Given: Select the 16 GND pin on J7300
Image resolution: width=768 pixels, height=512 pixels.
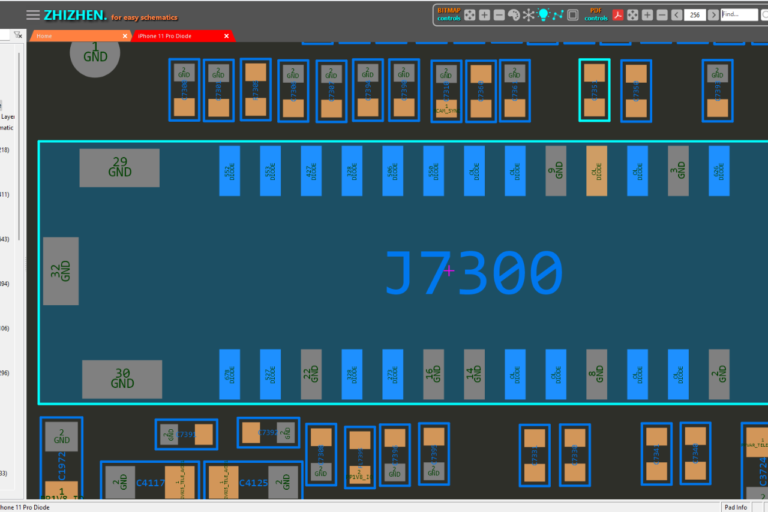Looking at the screenshot, I should (x=433, y=374).
